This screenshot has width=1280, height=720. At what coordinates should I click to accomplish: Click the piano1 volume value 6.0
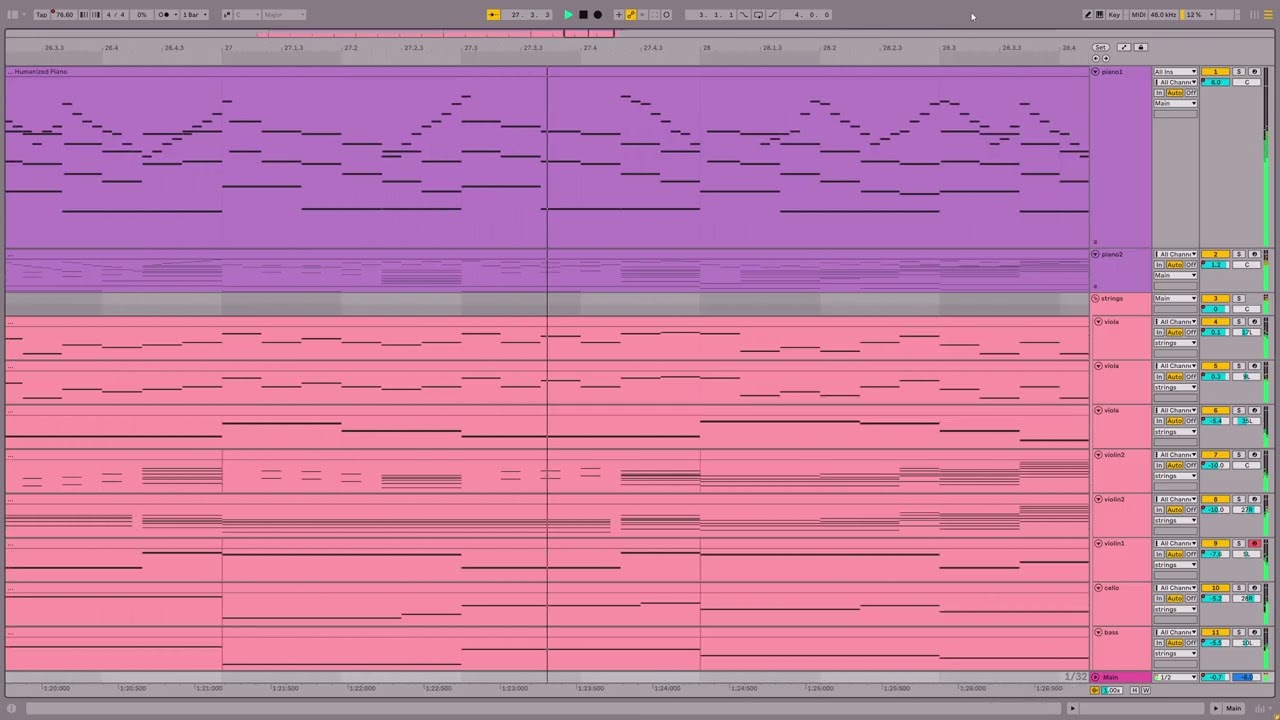[1215, 82]
